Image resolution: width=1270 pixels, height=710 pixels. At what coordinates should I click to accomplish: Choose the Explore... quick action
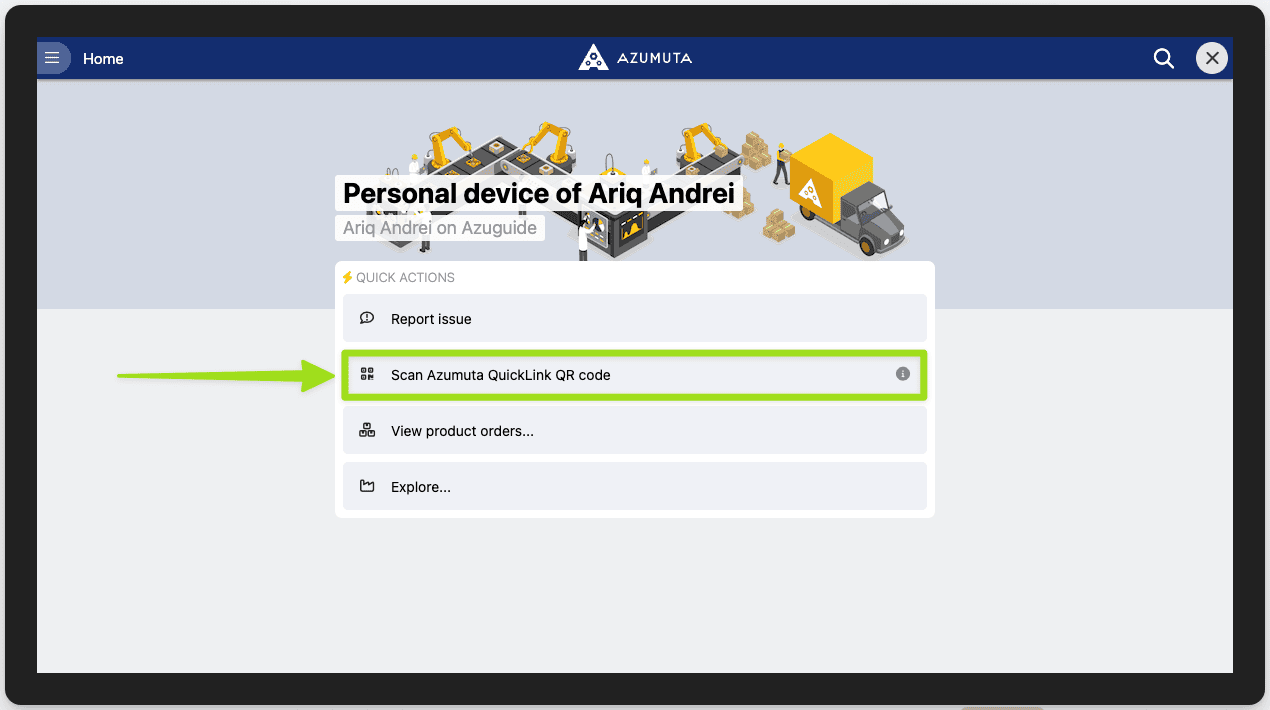[x=634, y=487]
